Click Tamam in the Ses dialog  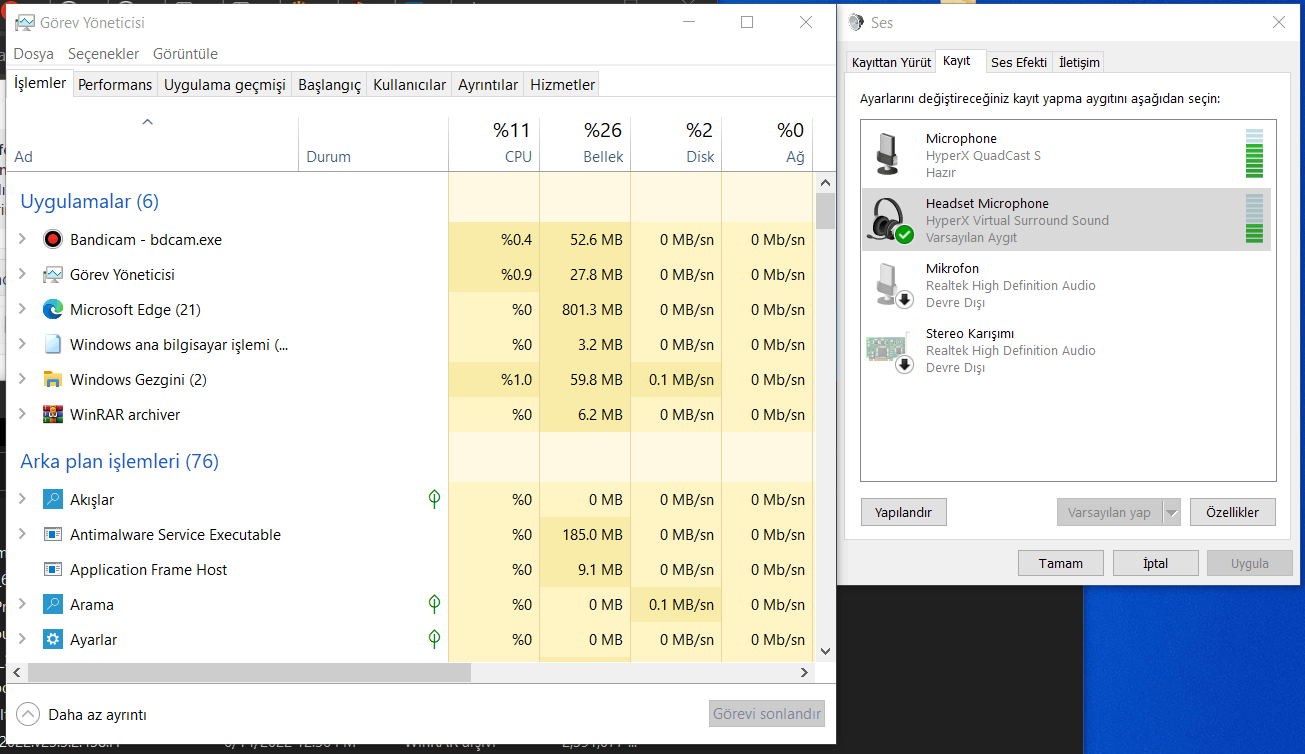point(1061,563)
